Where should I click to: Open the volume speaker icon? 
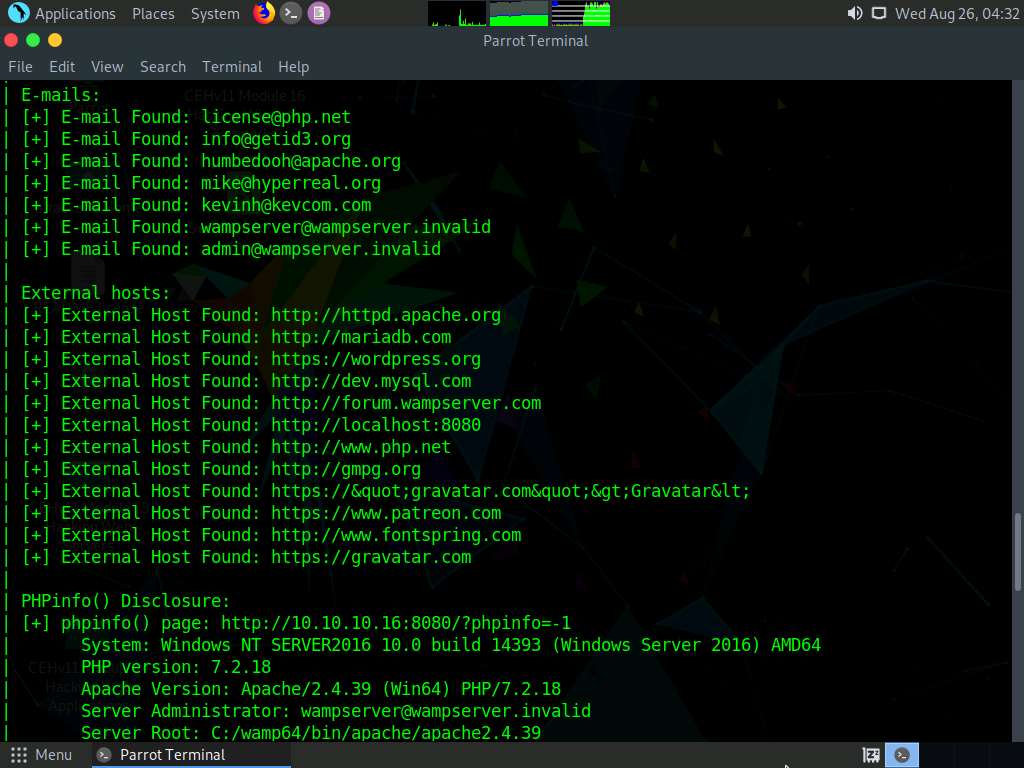pos(854,13)
